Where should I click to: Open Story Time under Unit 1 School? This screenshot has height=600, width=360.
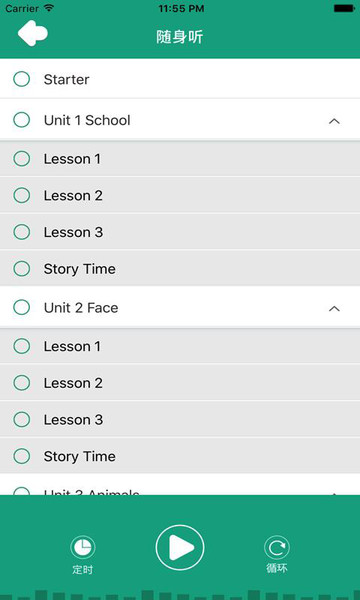[x=180, y=269]
